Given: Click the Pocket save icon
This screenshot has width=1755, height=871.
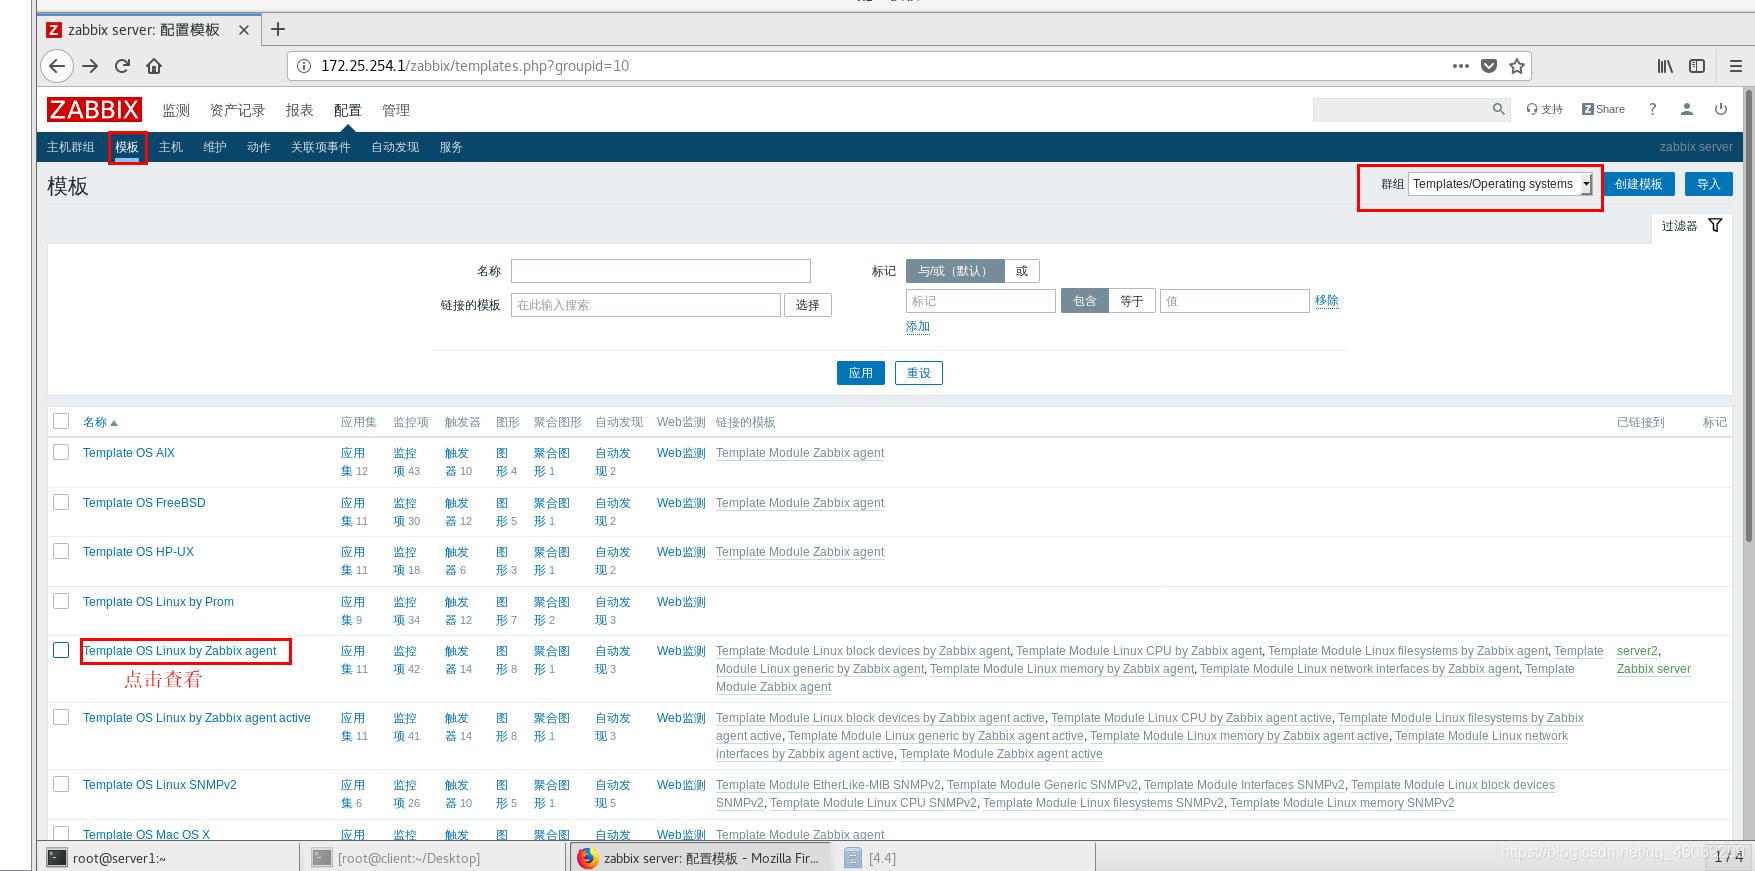Looking at the screenshot, I should coord(1489,66).
